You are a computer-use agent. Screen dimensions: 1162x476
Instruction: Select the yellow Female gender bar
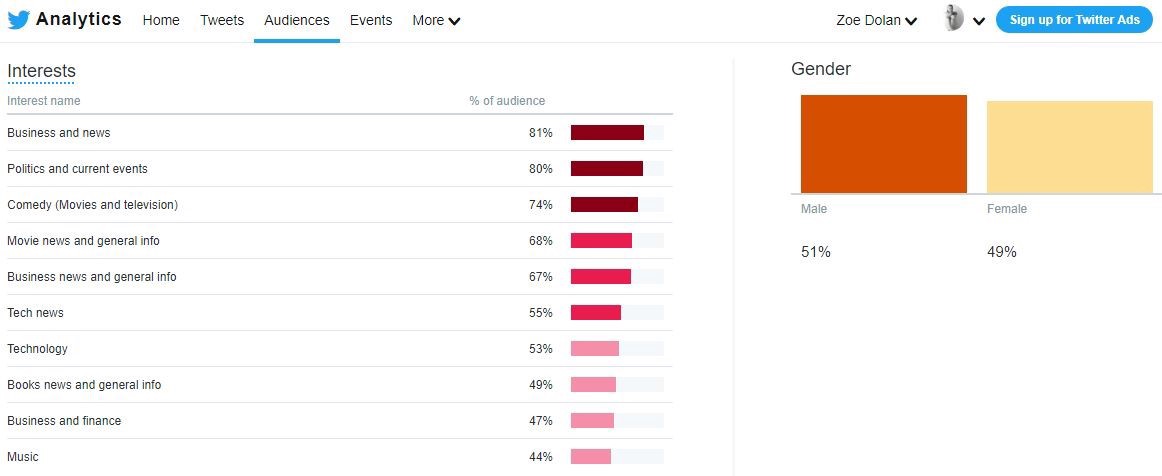coord(1069,147)
